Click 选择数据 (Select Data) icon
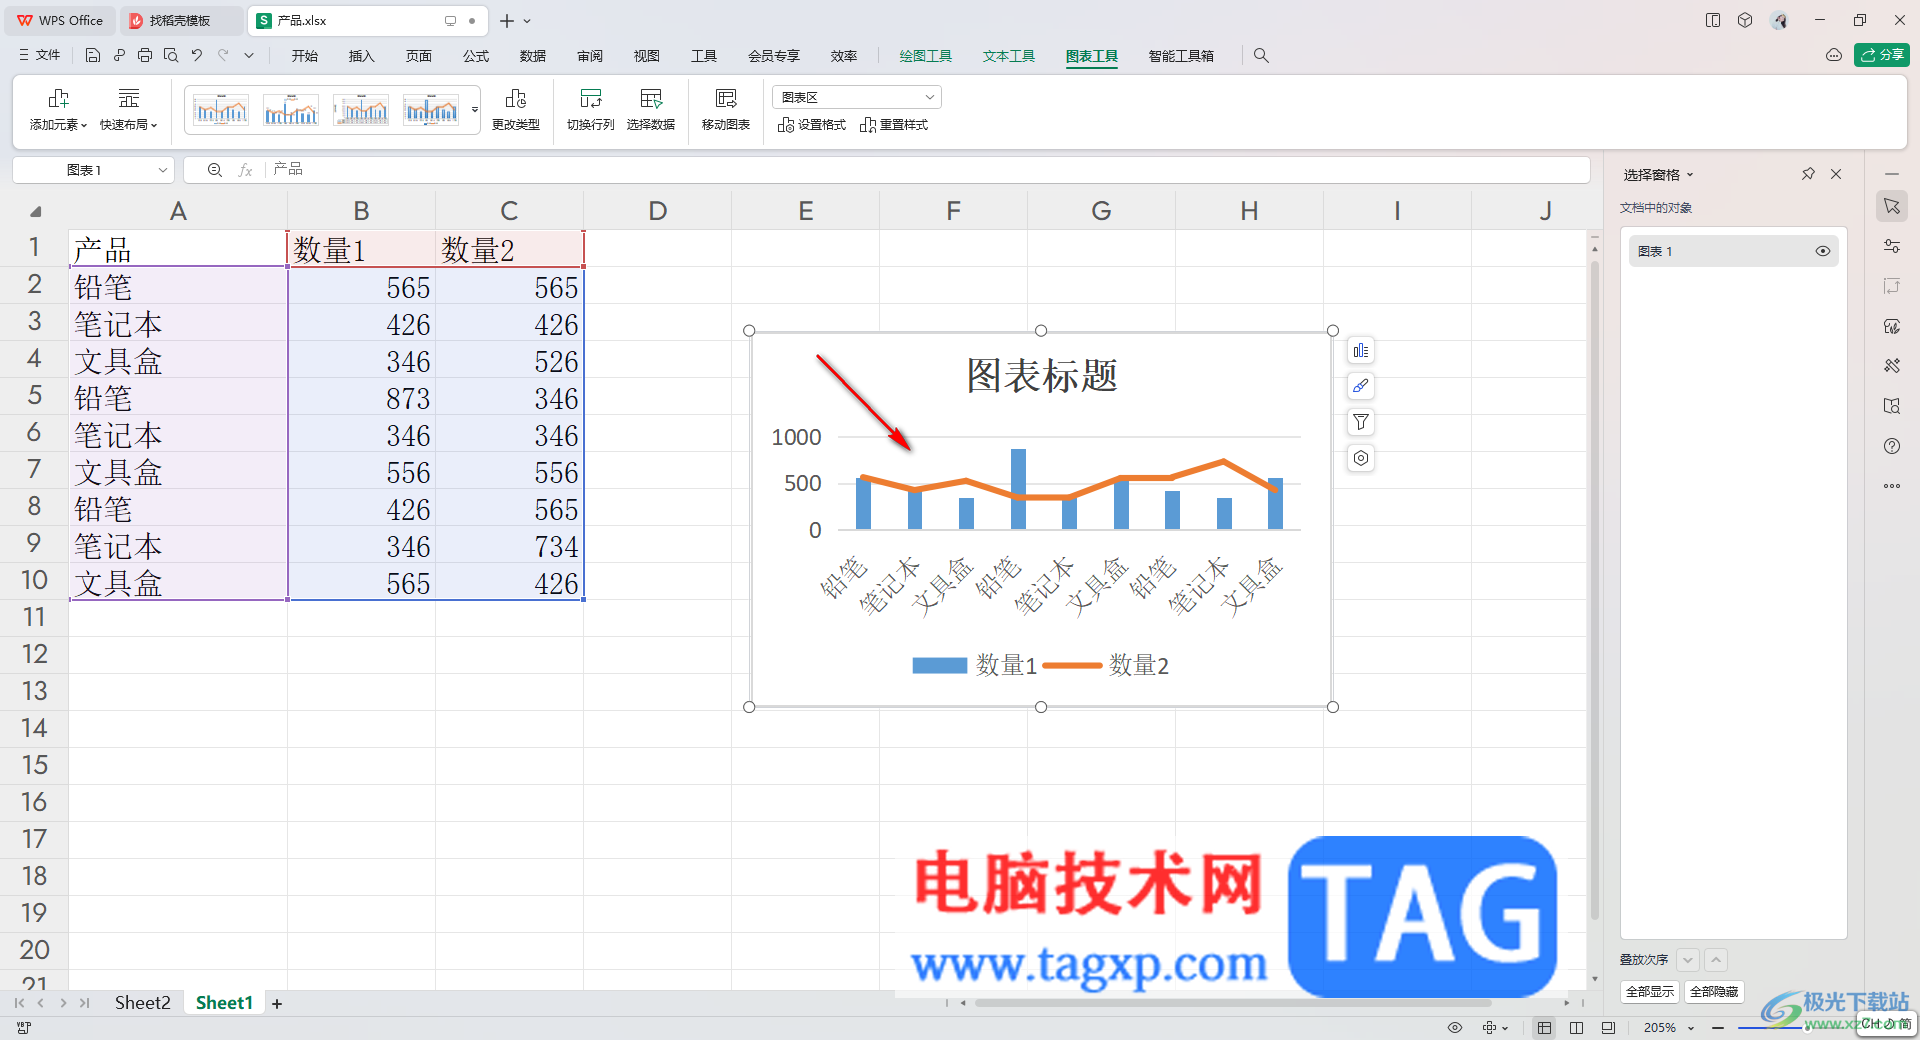 point(651,109)
